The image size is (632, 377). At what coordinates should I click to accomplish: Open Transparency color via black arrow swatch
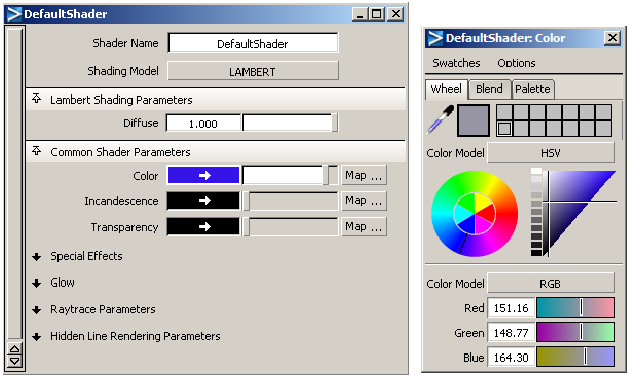(203, 226)
